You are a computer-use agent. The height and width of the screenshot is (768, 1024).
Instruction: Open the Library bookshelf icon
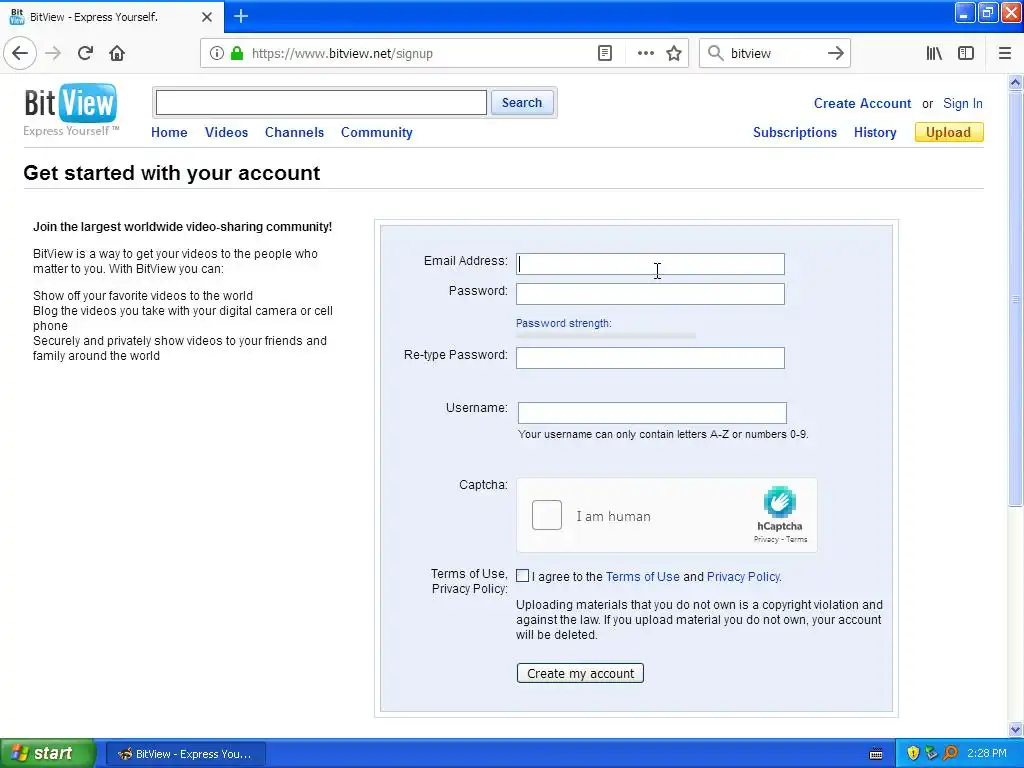click(934, 53)
